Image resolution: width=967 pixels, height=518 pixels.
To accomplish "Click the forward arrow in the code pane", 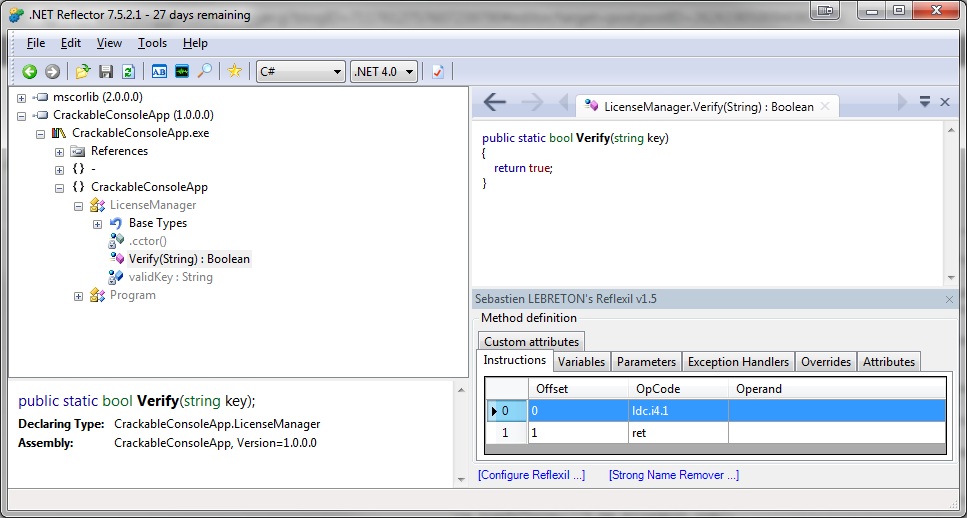I will point(532,102).
